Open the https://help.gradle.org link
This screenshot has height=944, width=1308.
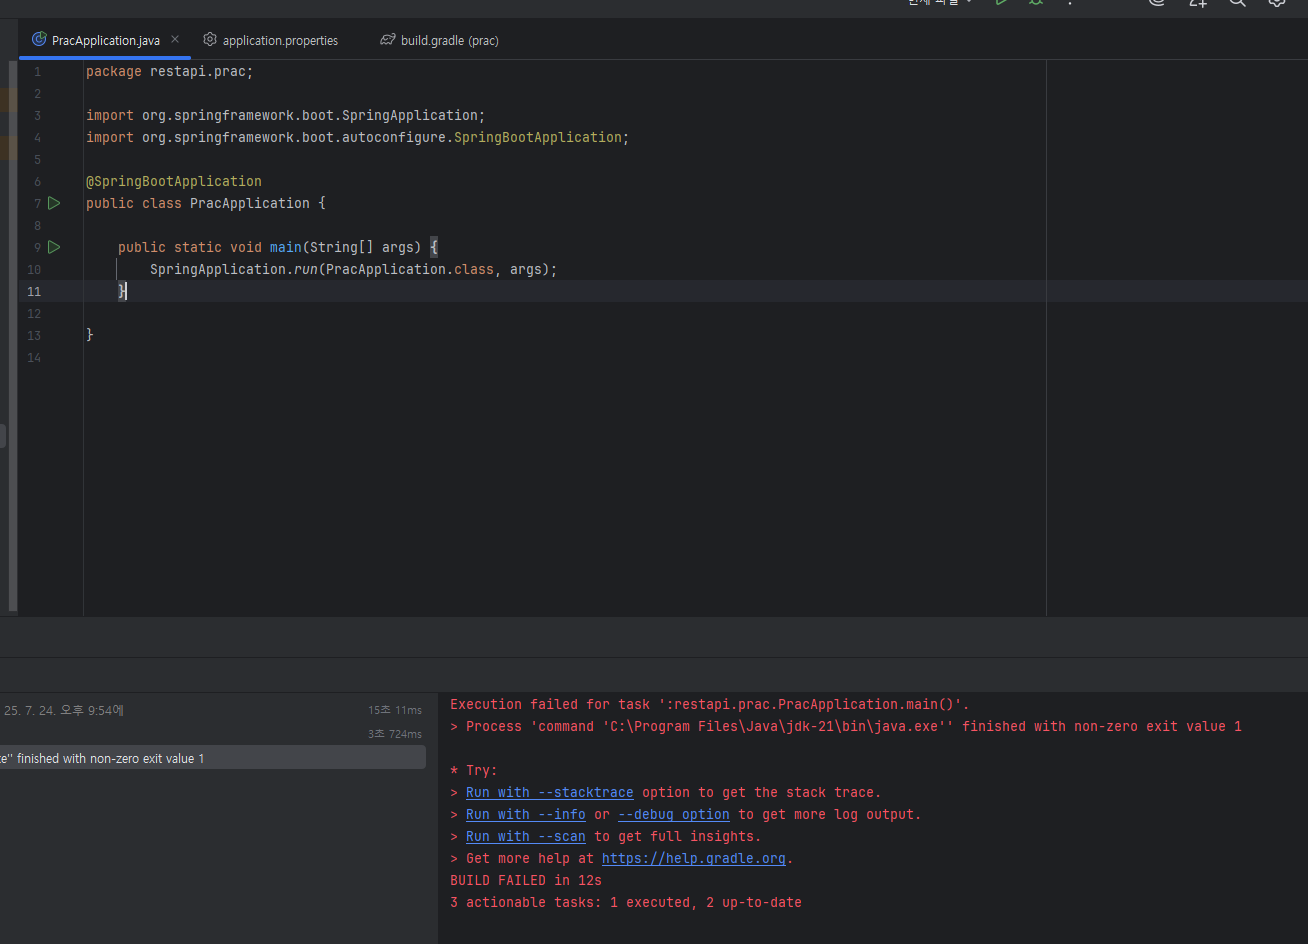693,858
